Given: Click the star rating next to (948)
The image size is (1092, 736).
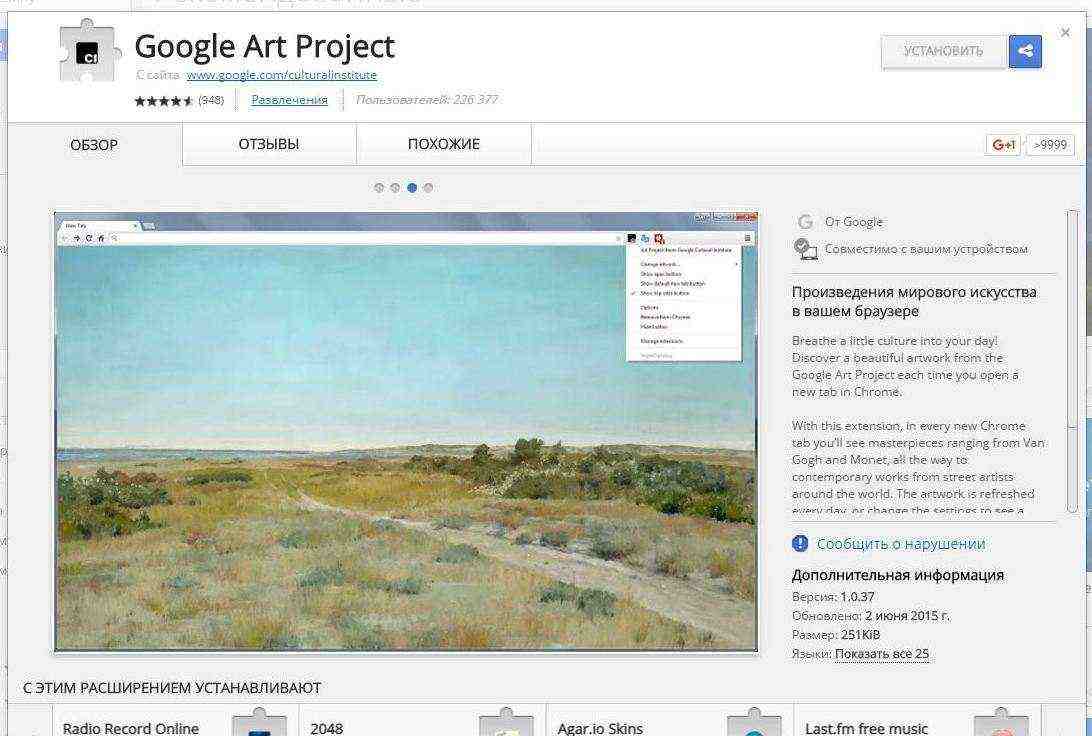Looking at the screenshot, I should tap(164, 100).
